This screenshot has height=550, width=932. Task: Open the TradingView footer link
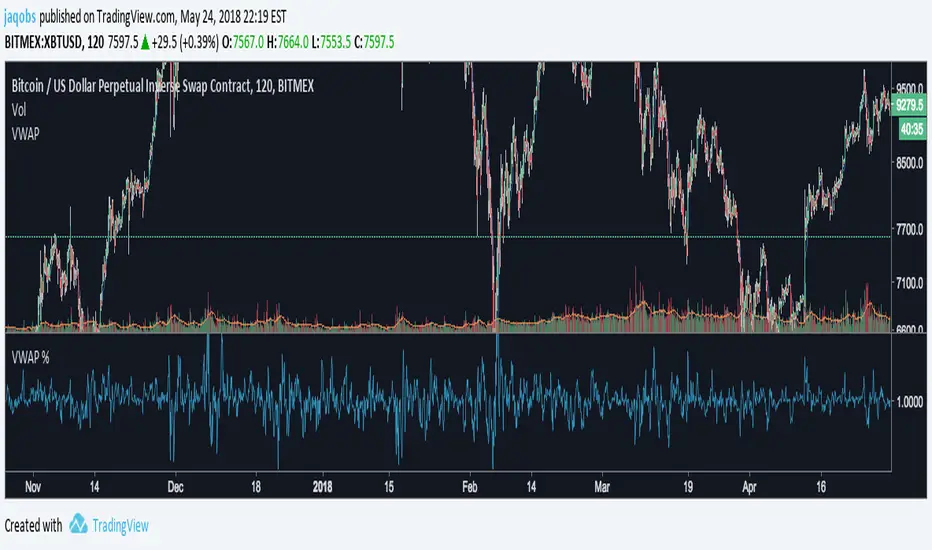coord(121,526)
